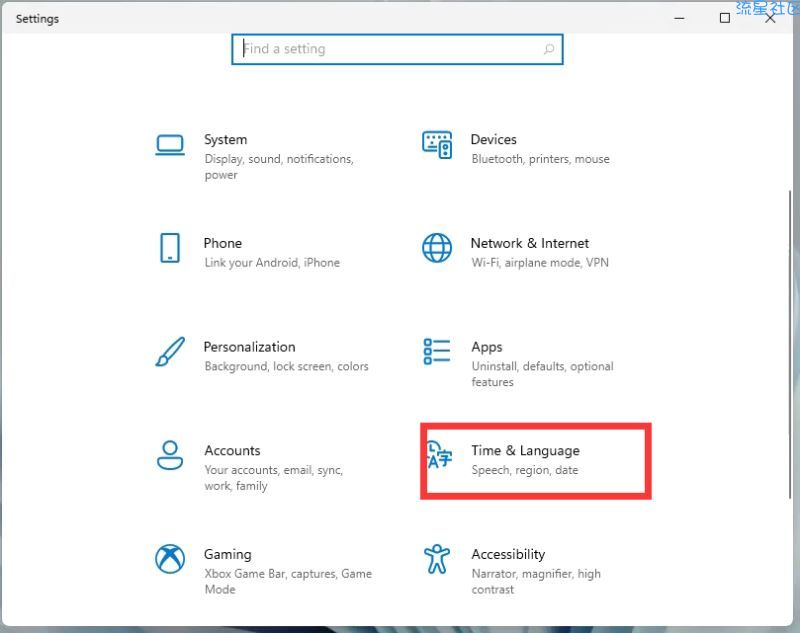Go to the Devices settings title
The width and height of the screenshot is (800, 633).
493,139
